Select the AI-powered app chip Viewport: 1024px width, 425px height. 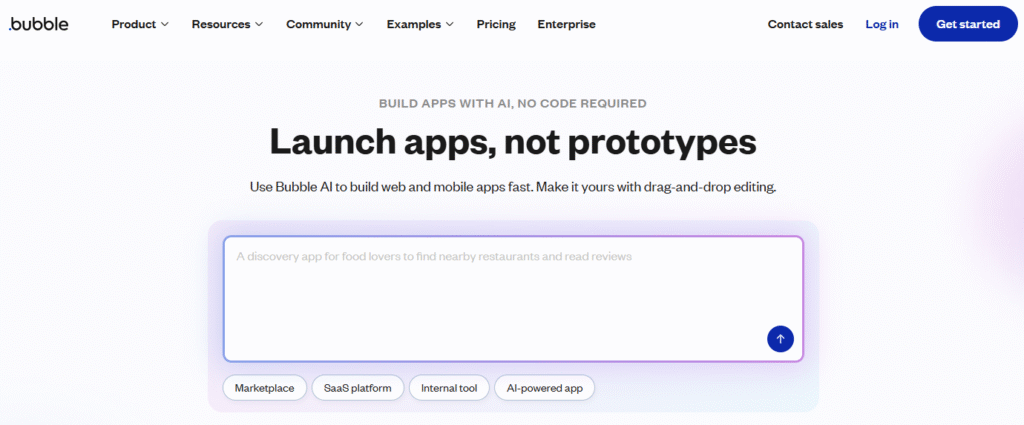click(x=545, y=388)
